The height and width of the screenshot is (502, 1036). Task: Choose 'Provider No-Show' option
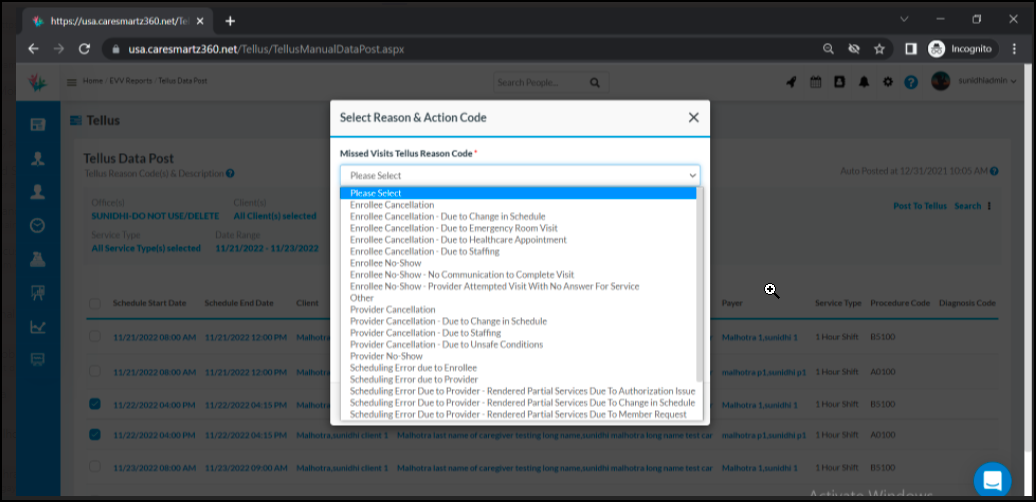pyautogui.click(x=386, y=356)
